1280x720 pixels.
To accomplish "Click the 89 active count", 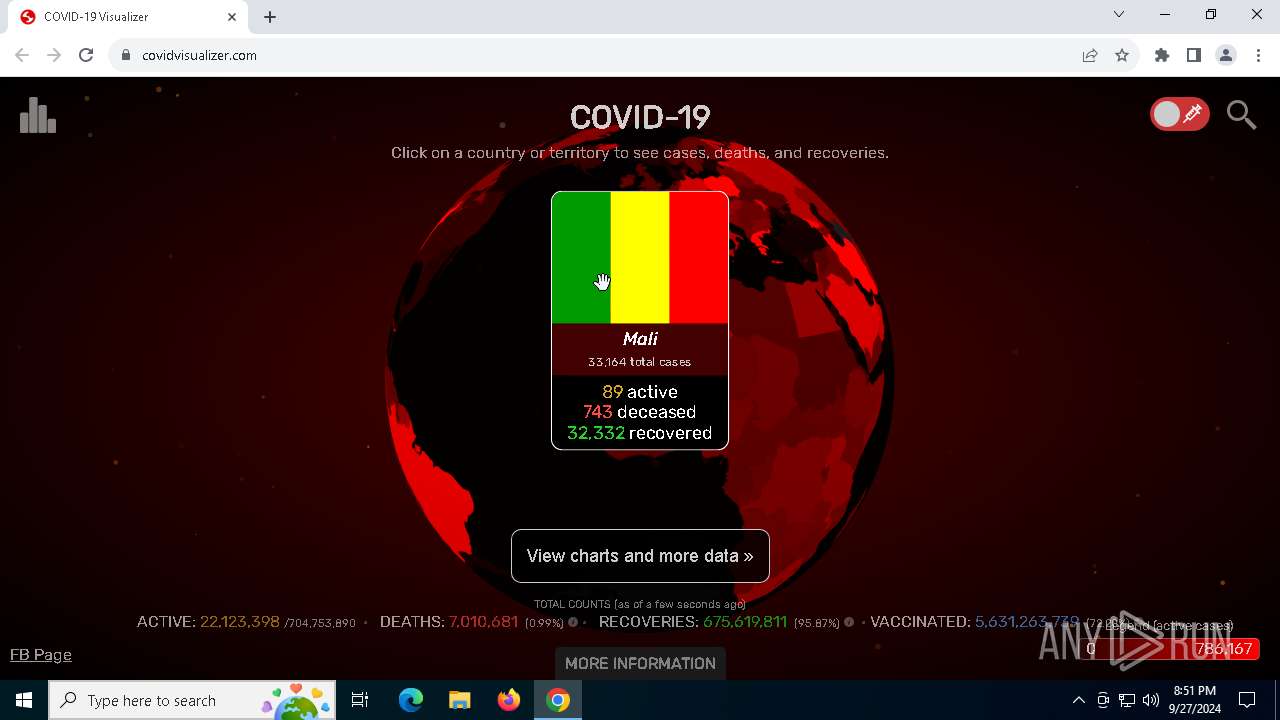I will tap(640, 392).
